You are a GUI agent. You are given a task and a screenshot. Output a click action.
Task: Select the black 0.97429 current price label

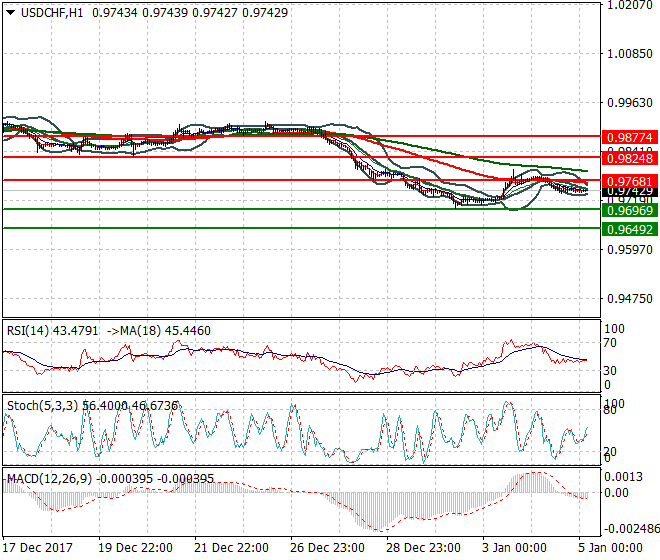tap(630, 192)
